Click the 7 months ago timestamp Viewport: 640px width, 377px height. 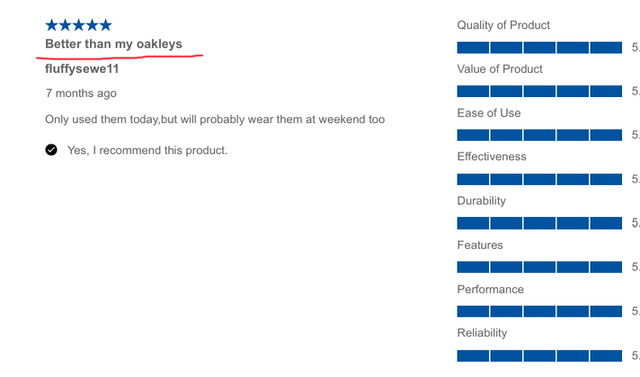click(81, 93)
